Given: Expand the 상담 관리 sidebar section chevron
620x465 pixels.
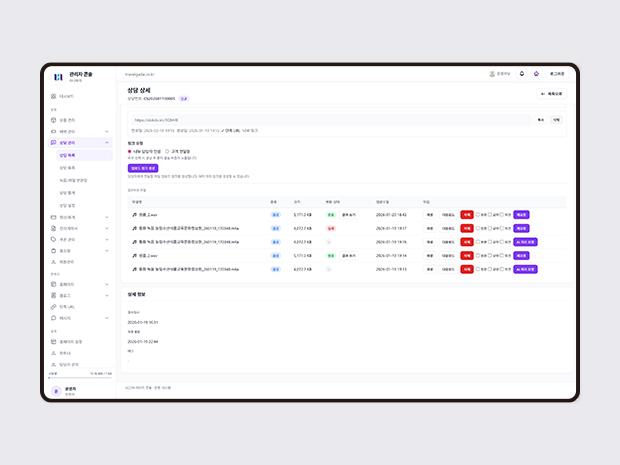Looking at the screenshot, I should click(x=107, y=143).
